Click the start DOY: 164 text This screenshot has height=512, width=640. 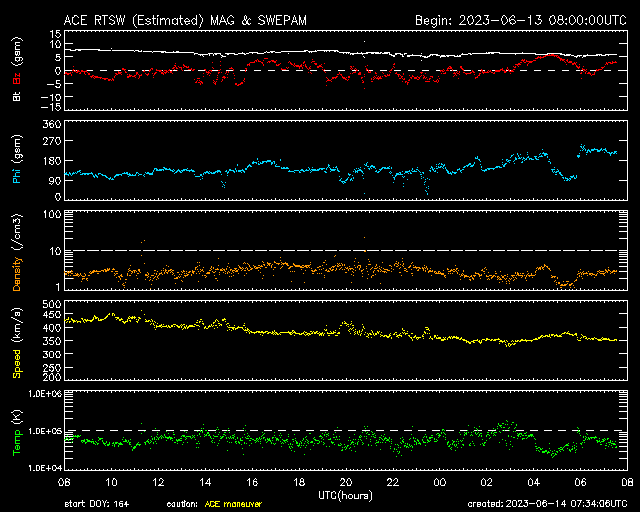pos(97,504)
